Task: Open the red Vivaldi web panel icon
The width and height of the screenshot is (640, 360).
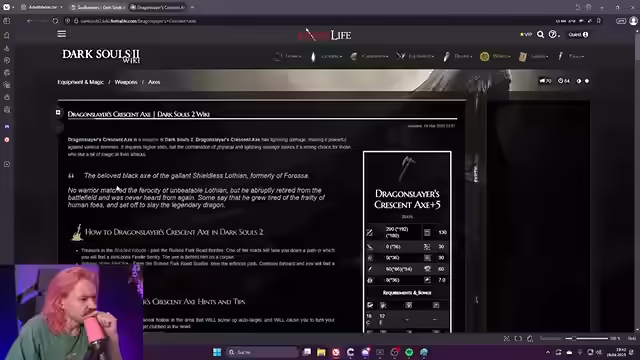Action: [x=7, y=140]
